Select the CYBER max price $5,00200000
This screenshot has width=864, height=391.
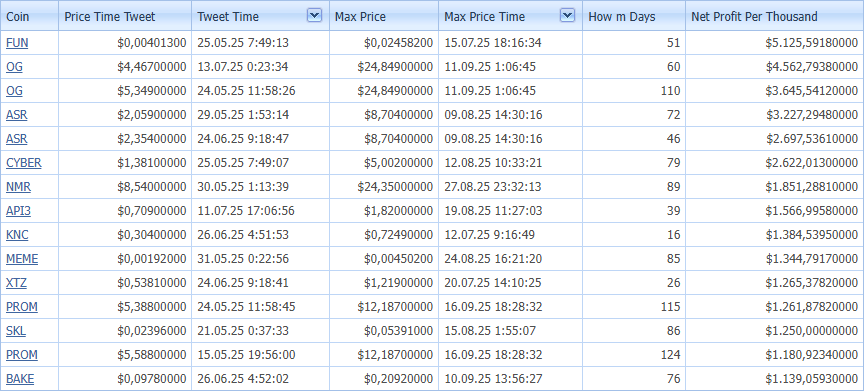384,163
